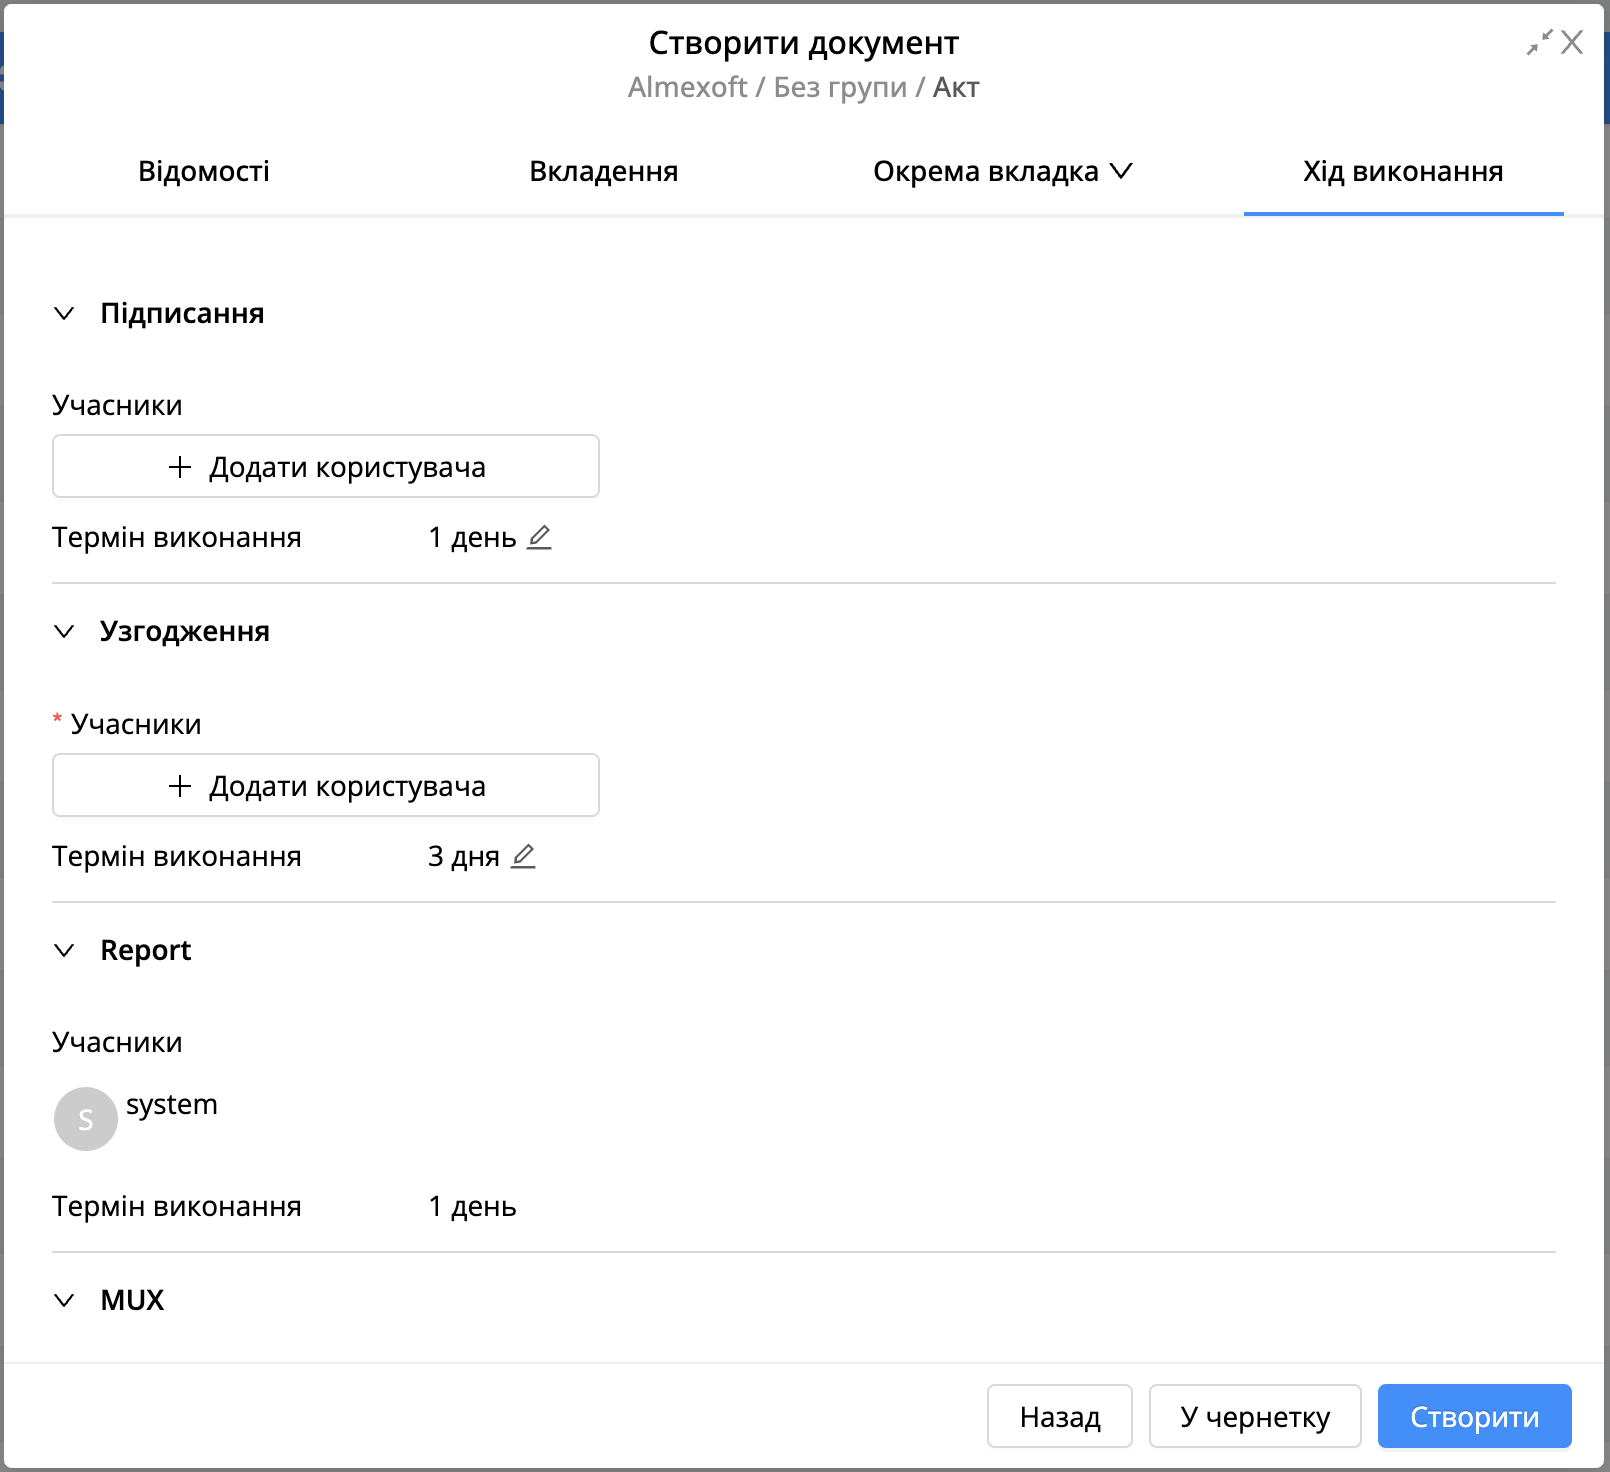This screenshot has width=1610, height=1472.
Task: Click the collapse dialog arrows icon
Action: [x=1539, y=42]
